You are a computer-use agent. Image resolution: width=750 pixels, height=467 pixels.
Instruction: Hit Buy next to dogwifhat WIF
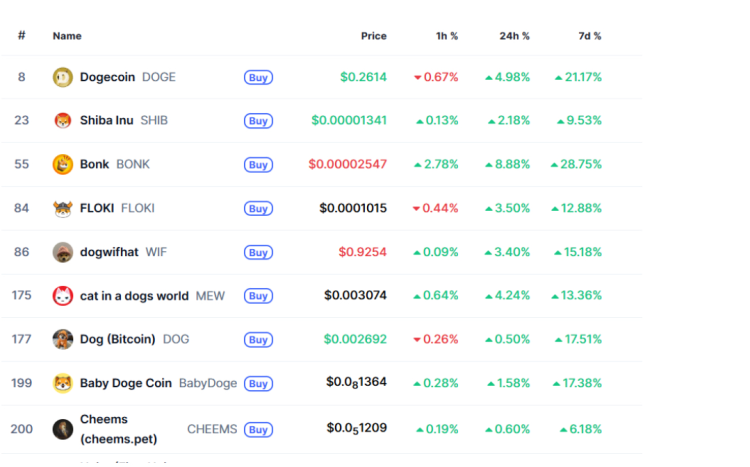click(258, 252)
